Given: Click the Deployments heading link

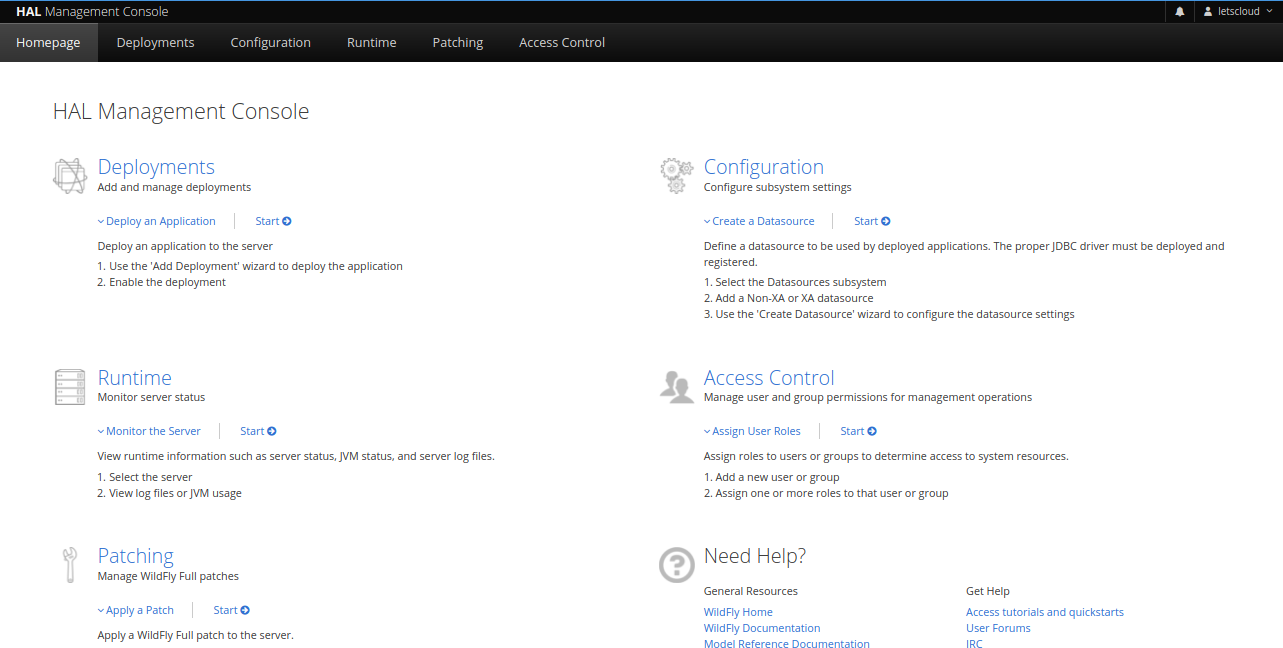Looking at the screenshot, I should coord(156,167).
